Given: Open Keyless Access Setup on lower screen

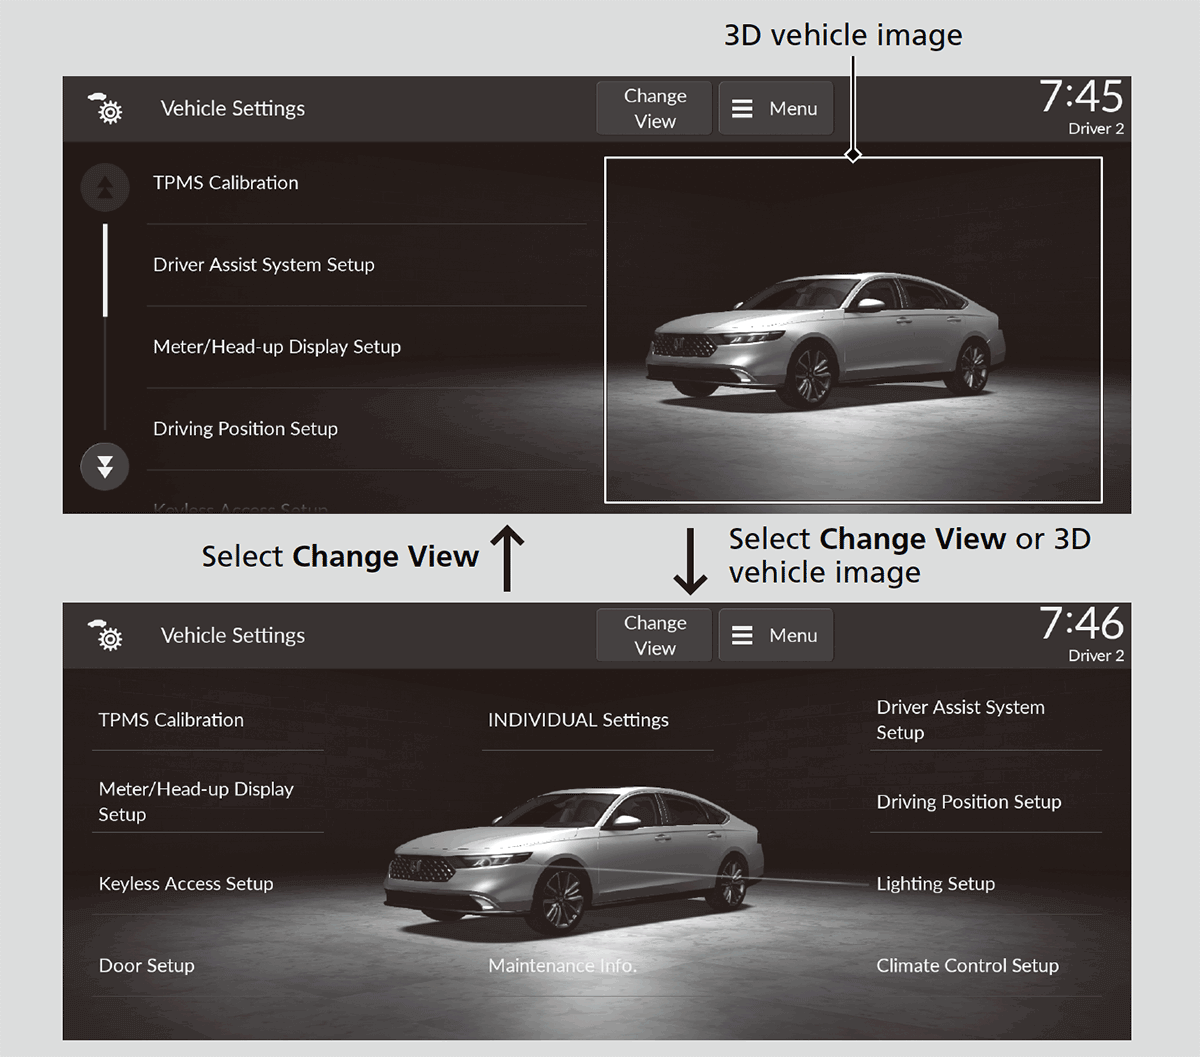Looking at the screenshot, I should [x=186, y=883].
